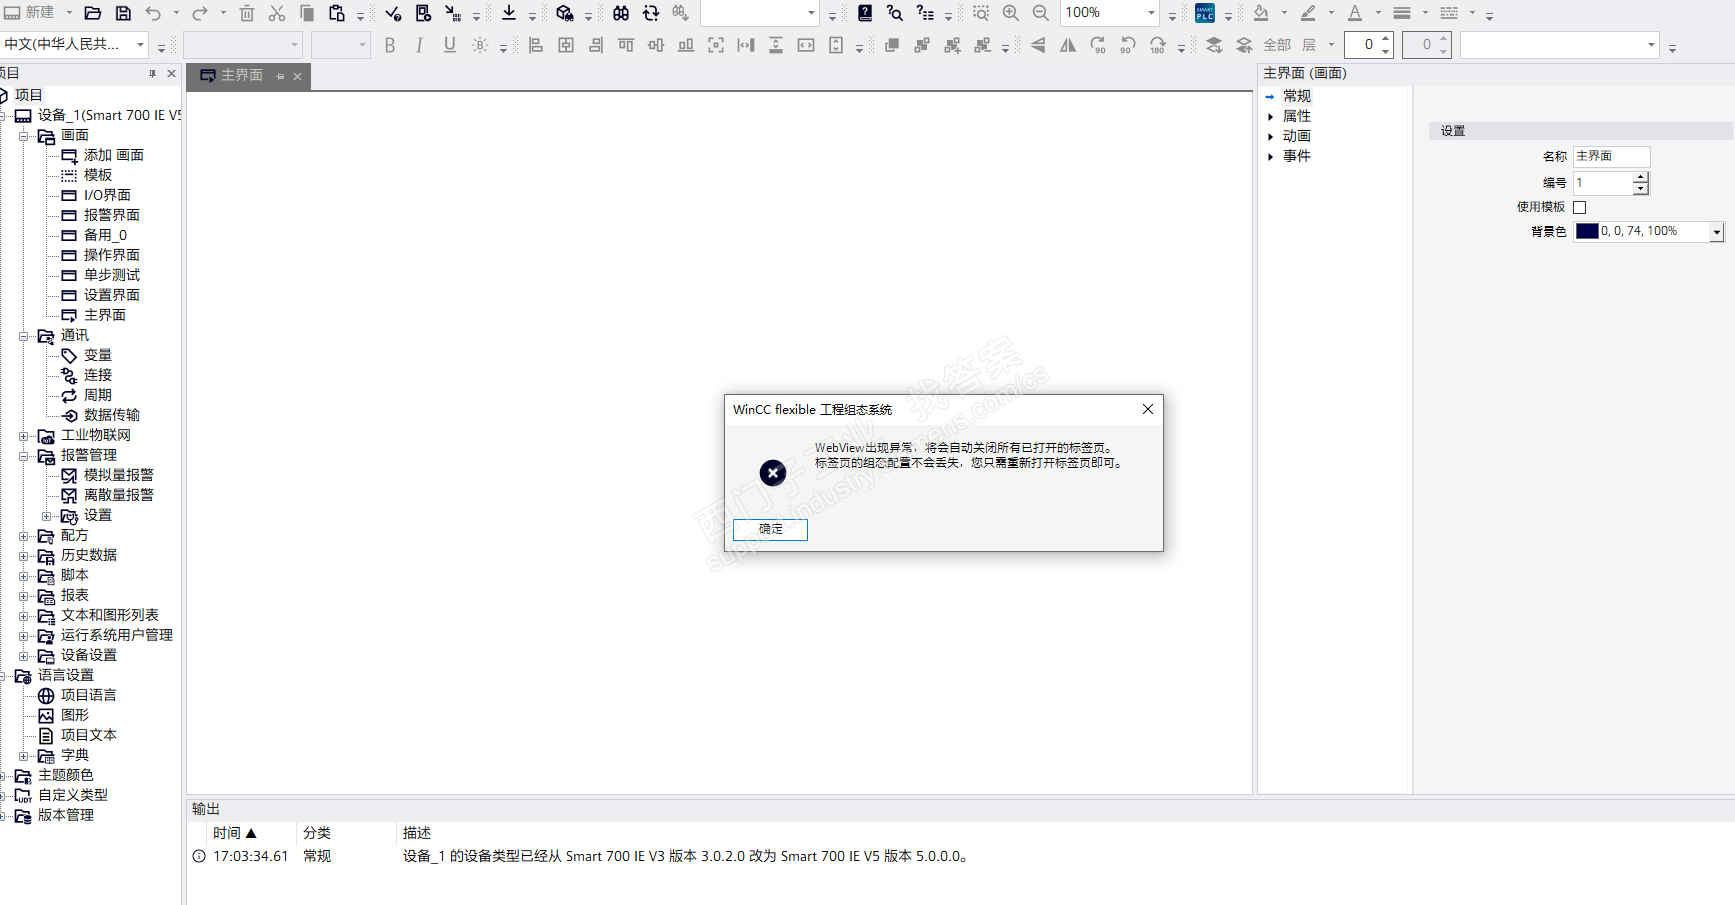Toggle the 使用模板 checkbox
This screenshot has height=905, width=1735.
[1580, 207]
